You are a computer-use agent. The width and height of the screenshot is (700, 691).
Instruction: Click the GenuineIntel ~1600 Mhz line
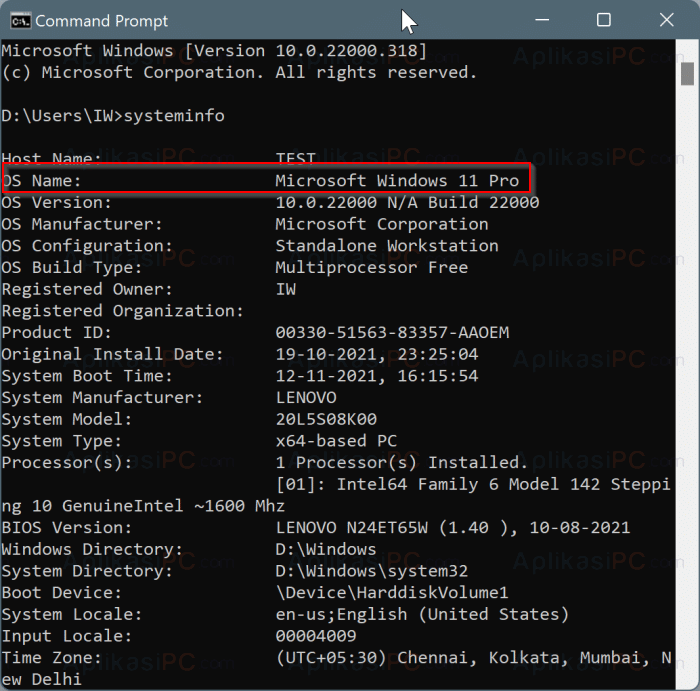(x=143, y=507)
